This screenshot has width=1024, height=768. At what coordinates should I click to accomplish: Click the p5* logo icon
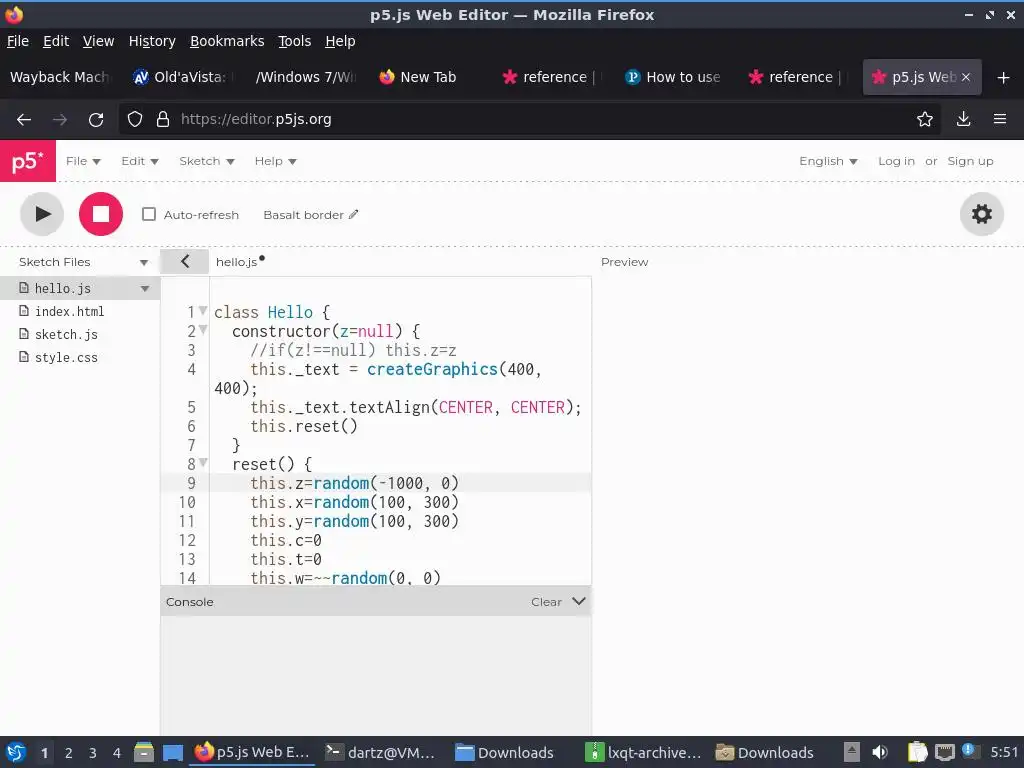[x=27, y=161]
